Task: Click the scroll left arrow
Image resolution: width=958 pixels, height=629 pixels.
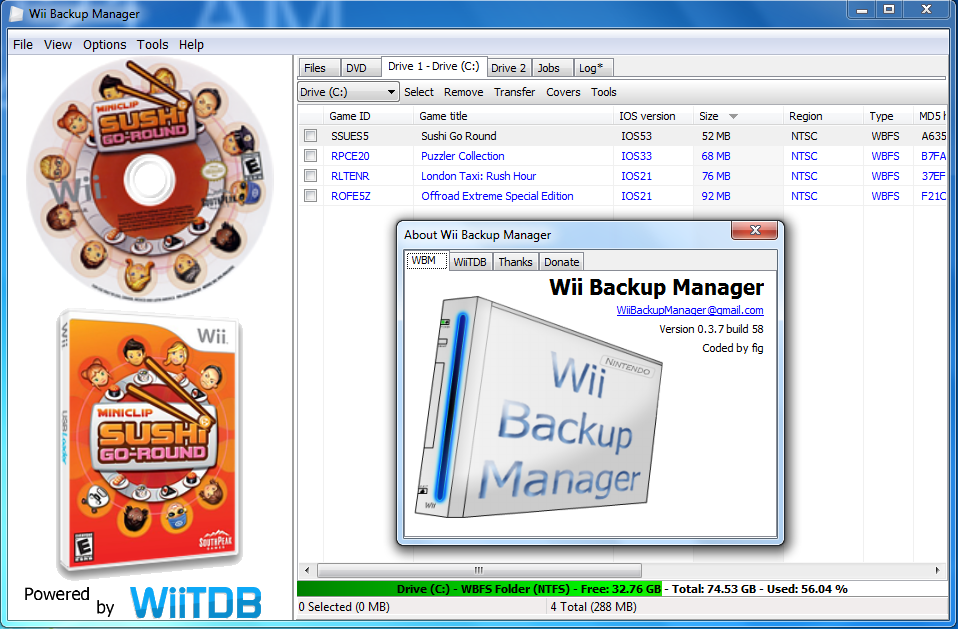Action: coord(307,570)
